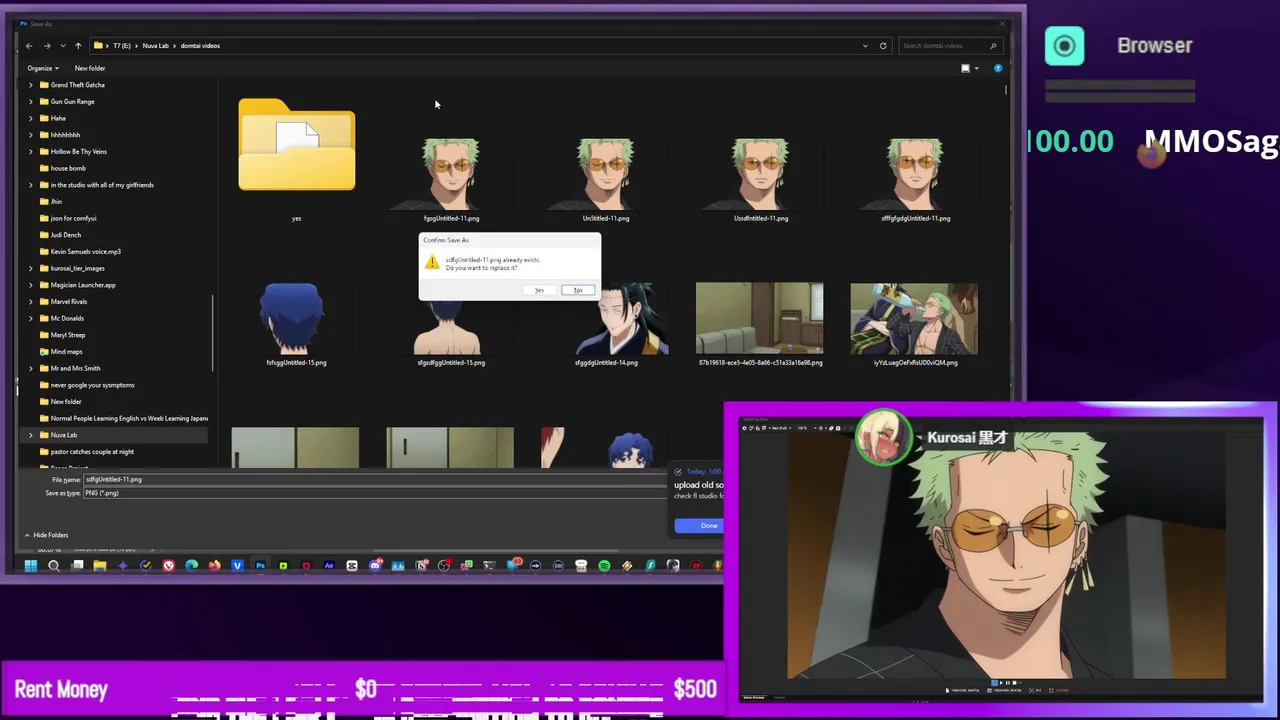Select fgsgUntitled-11.png thumbnail
The width and height of the screenshot is (1280, 720).
[451, 174]
